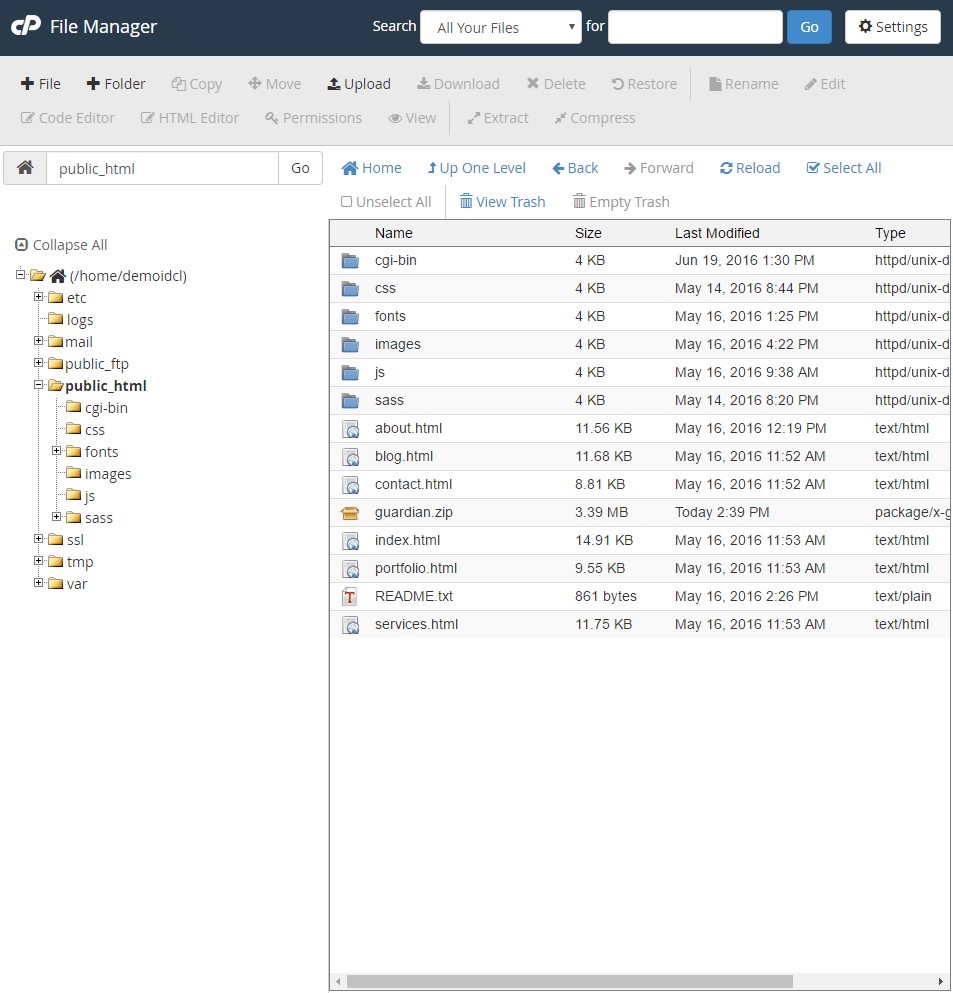Image resolution: width=953 pixels, height=993 pixels.
Task: Click the Edit toolbar button
Action: click(825, 84)
